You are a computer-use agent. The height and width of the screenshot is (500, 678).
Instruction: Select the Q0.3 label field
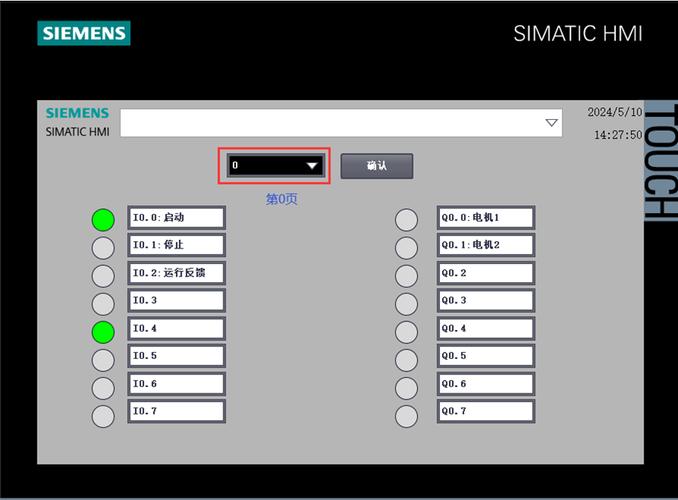[486, 301]
